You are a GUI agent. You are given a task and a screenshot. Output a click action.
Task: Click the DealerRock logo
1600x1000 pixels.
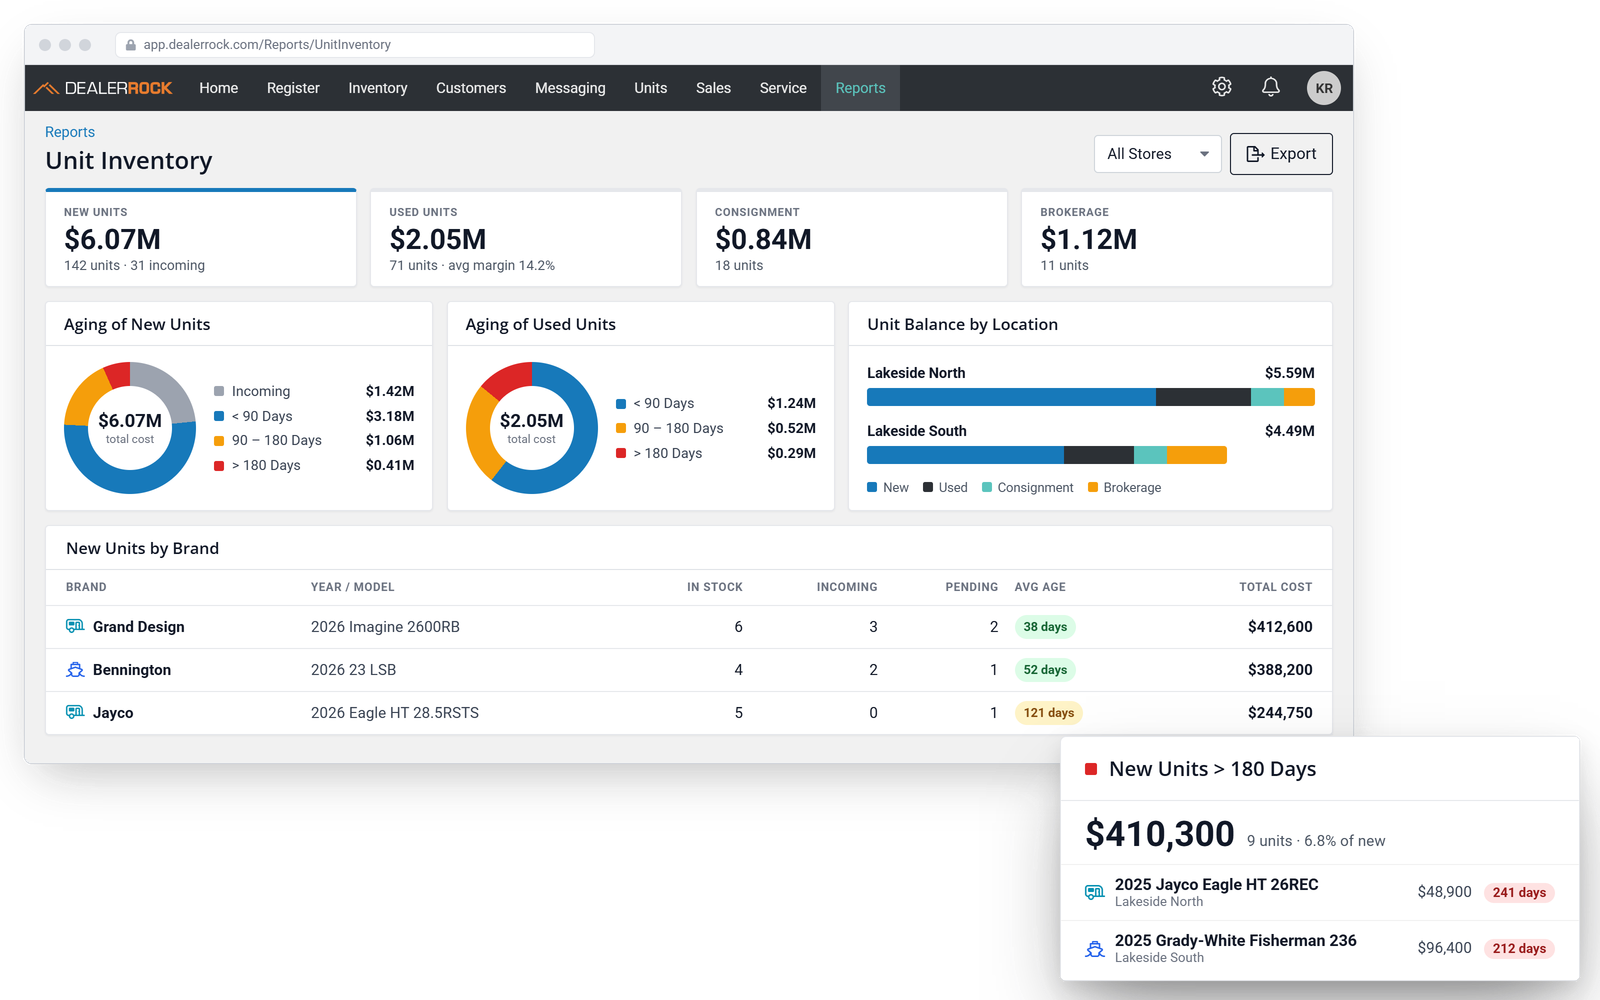coord(103,88)
